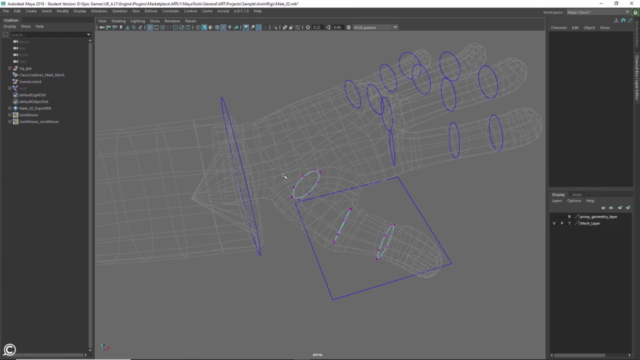The image size is (640, 360).
Task: Click the Outliner search field
Action: coord(48,35)
